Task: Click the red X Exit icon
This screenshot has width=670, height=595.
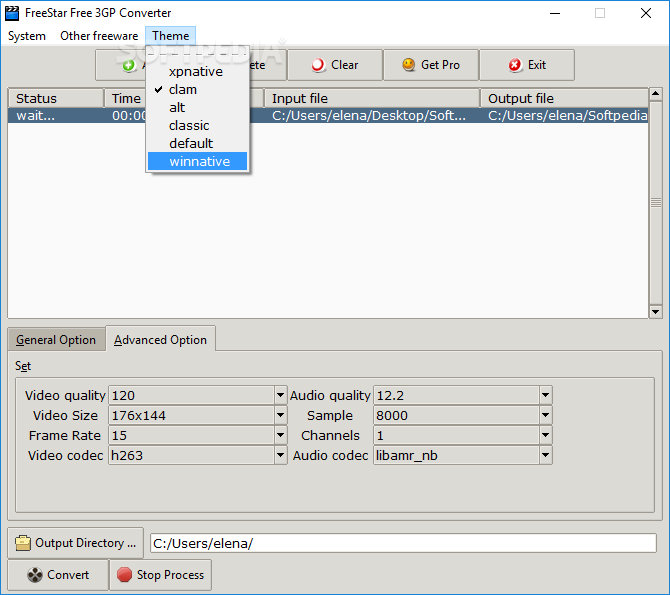Action: pos(515,65)
